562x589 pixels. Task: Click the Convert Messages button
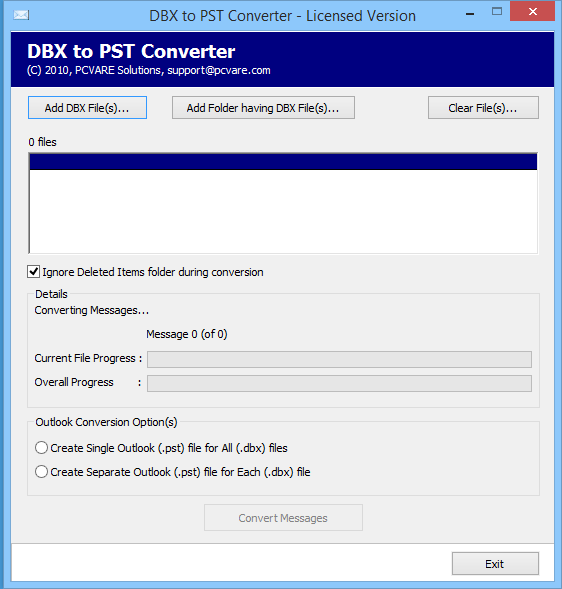(283, 518)
